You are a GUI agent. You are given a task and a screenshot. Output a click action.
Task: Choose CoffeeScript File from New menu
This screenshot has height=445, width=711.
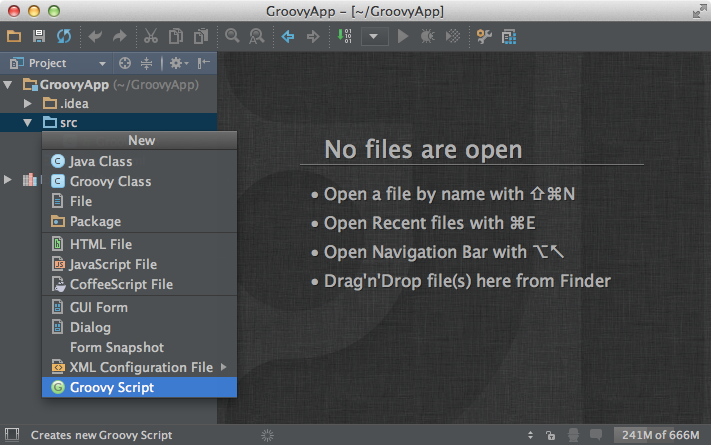tap(139, 284)
